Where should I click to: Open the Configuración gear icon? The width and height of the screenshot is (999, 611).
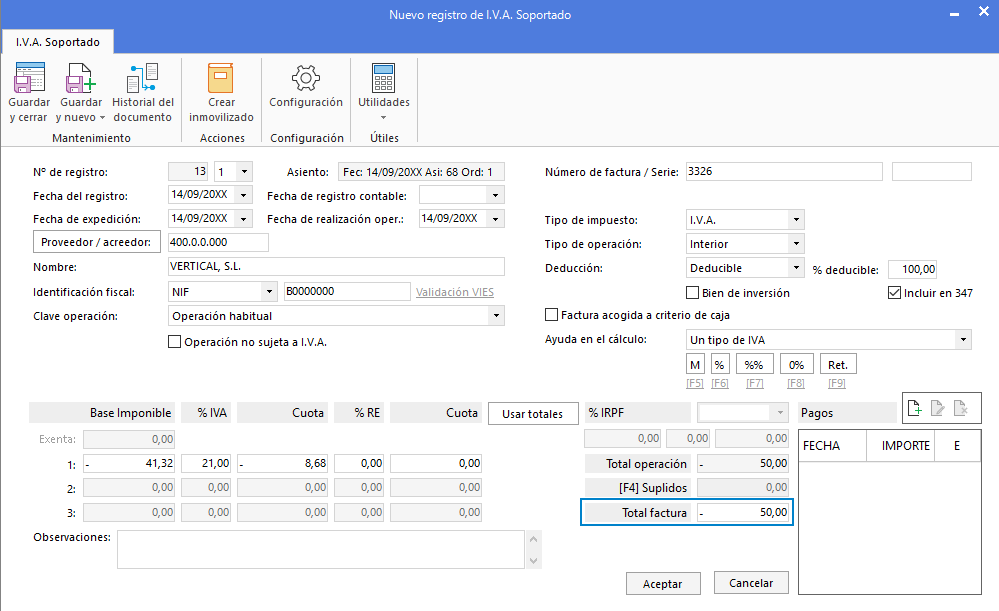[306, 78]
